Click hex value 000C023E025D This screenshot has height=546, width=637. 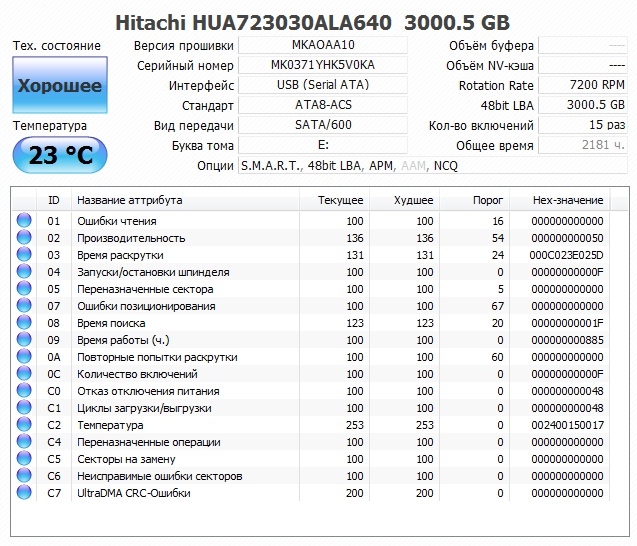pos(566,255)
